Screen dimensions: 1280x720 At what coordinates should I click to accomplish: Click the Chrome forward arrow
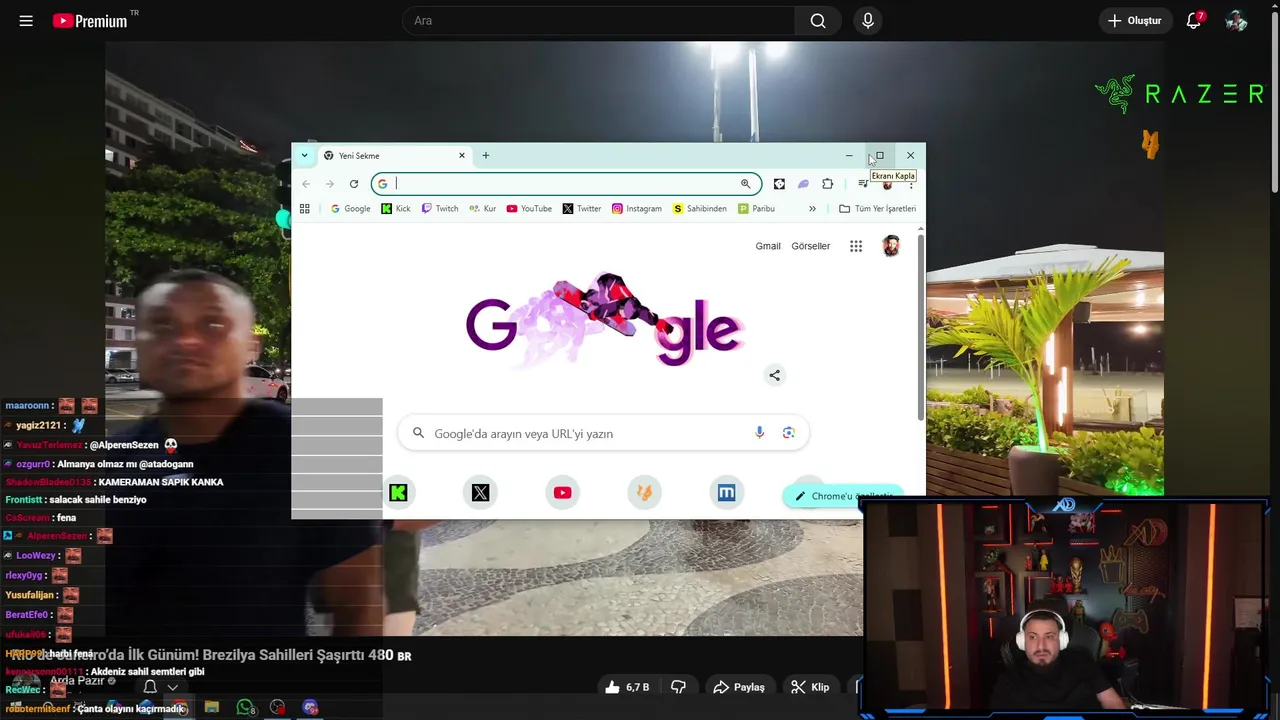point(330,184)
